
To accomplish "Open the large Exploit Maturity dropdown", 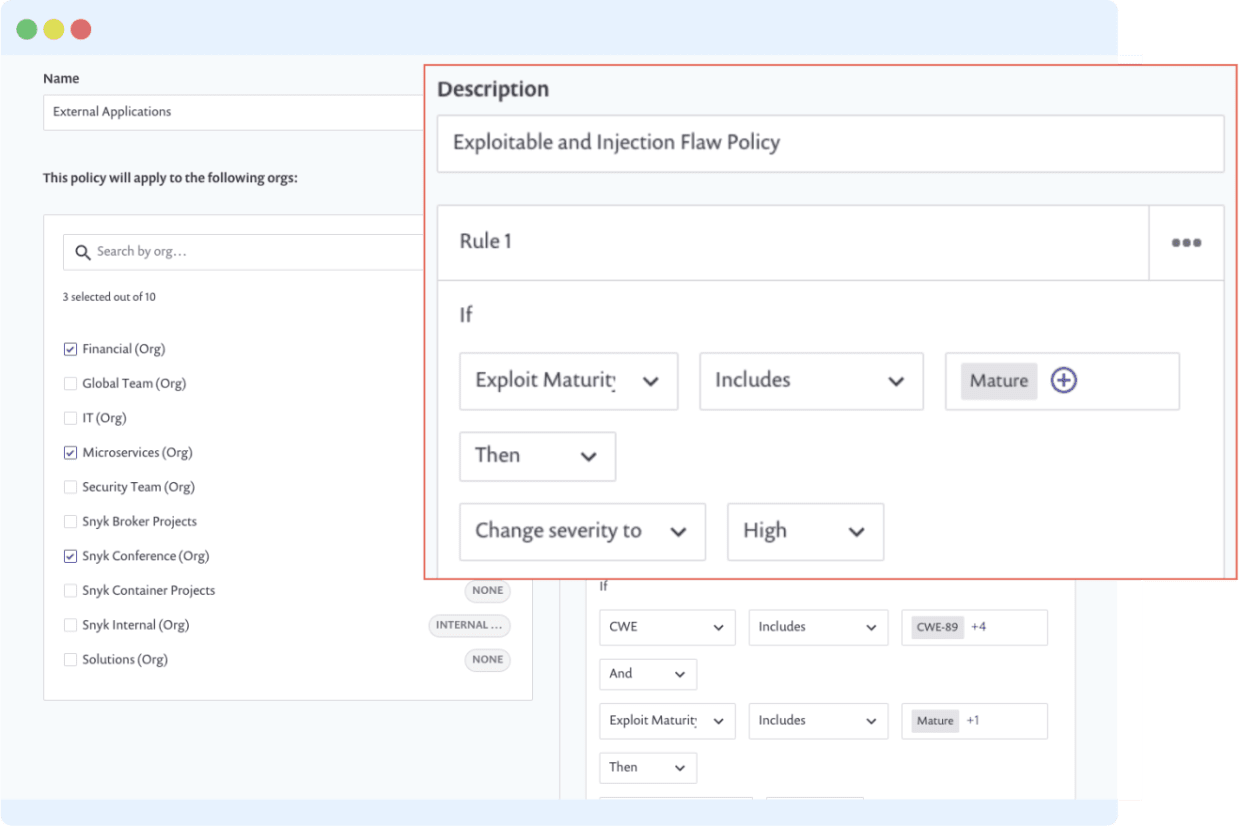I will click(569, 381).
